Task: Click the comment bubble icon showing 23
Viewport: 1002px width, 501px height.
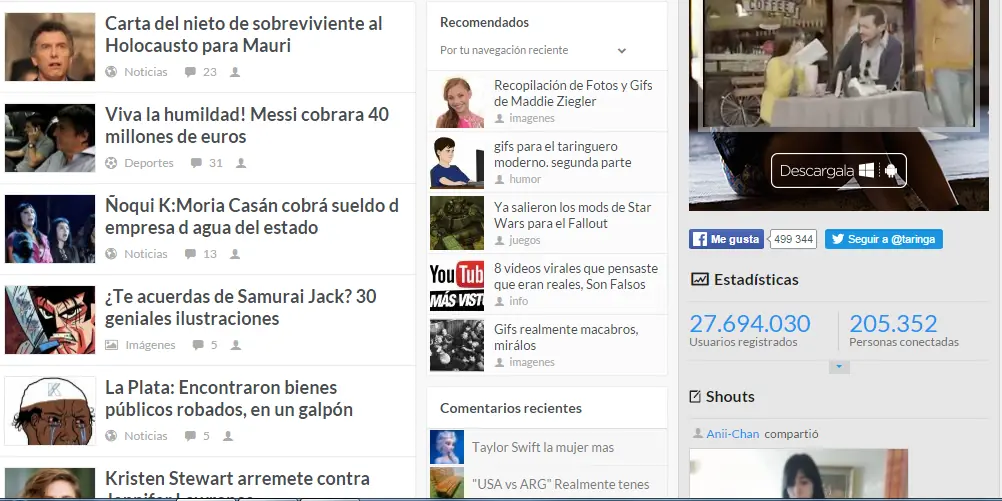Action: (190, 72)
